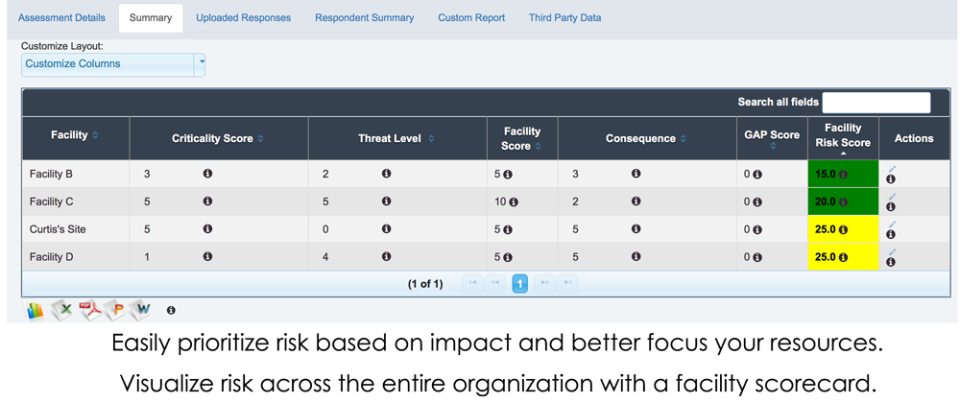
Task: Export table to Word document
Action: [141, 309]
